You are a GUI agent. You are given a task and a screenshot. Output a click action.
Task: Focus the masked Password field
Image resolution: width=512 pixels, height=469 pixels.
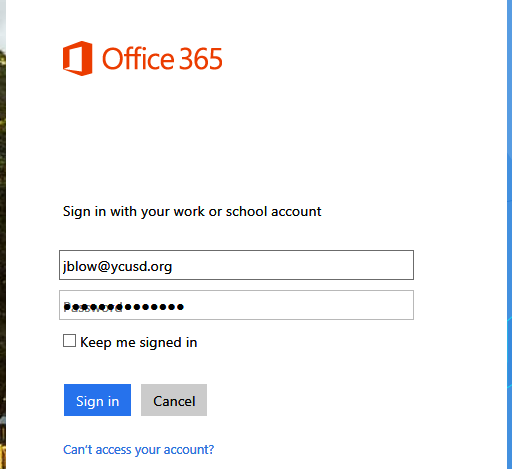(x=236, y=305)
